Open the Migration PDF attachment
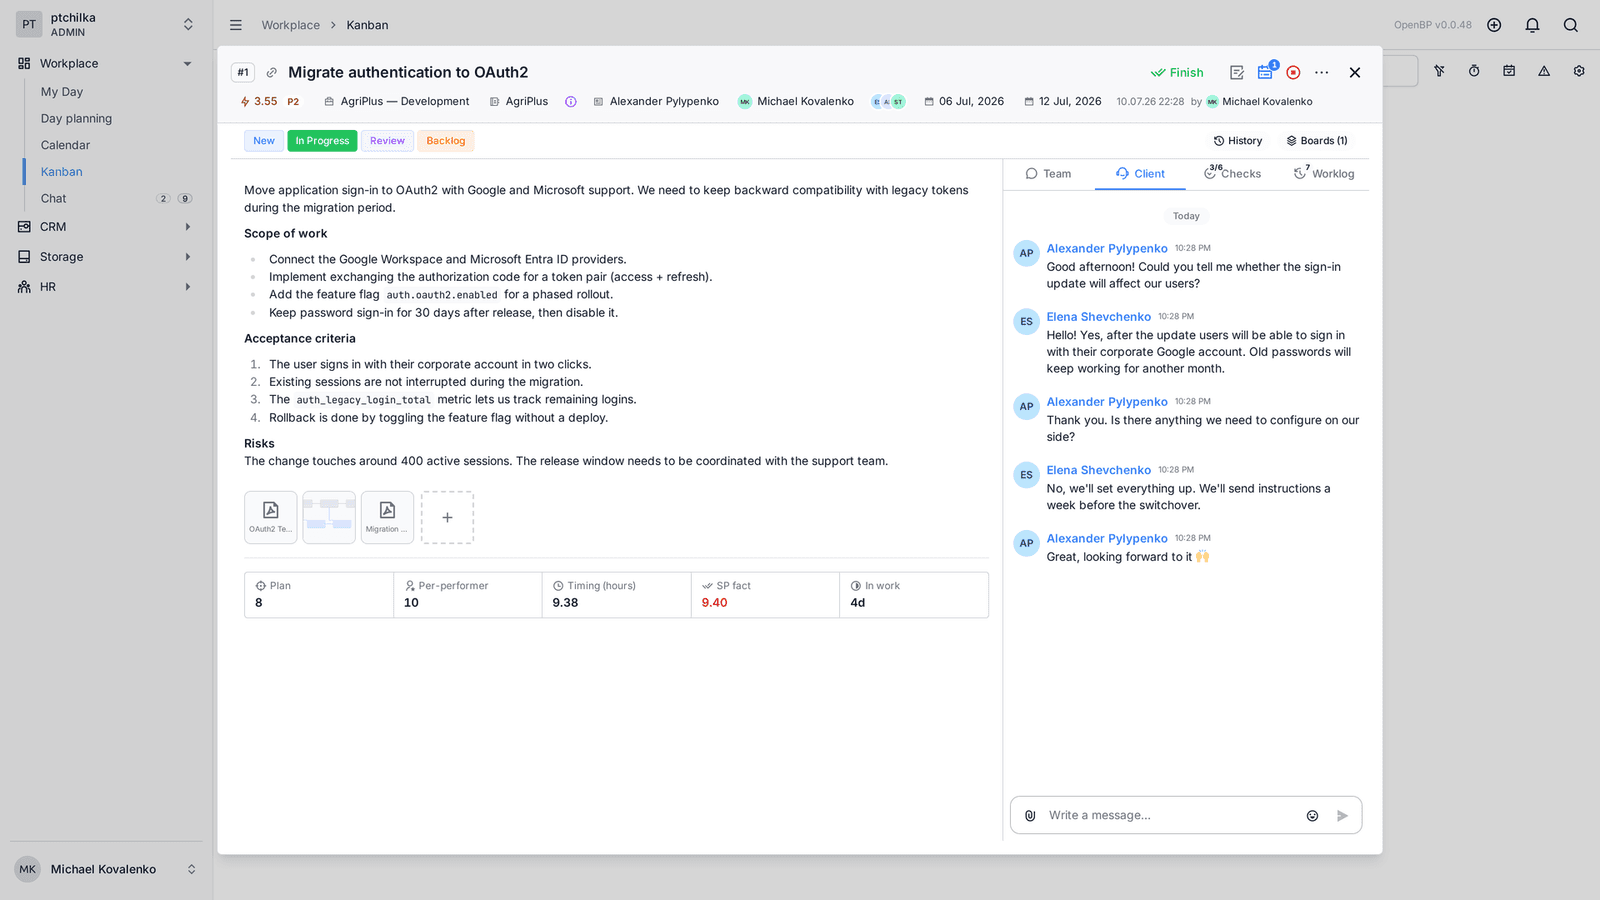 pyautogui.click(x=387, y=517)
